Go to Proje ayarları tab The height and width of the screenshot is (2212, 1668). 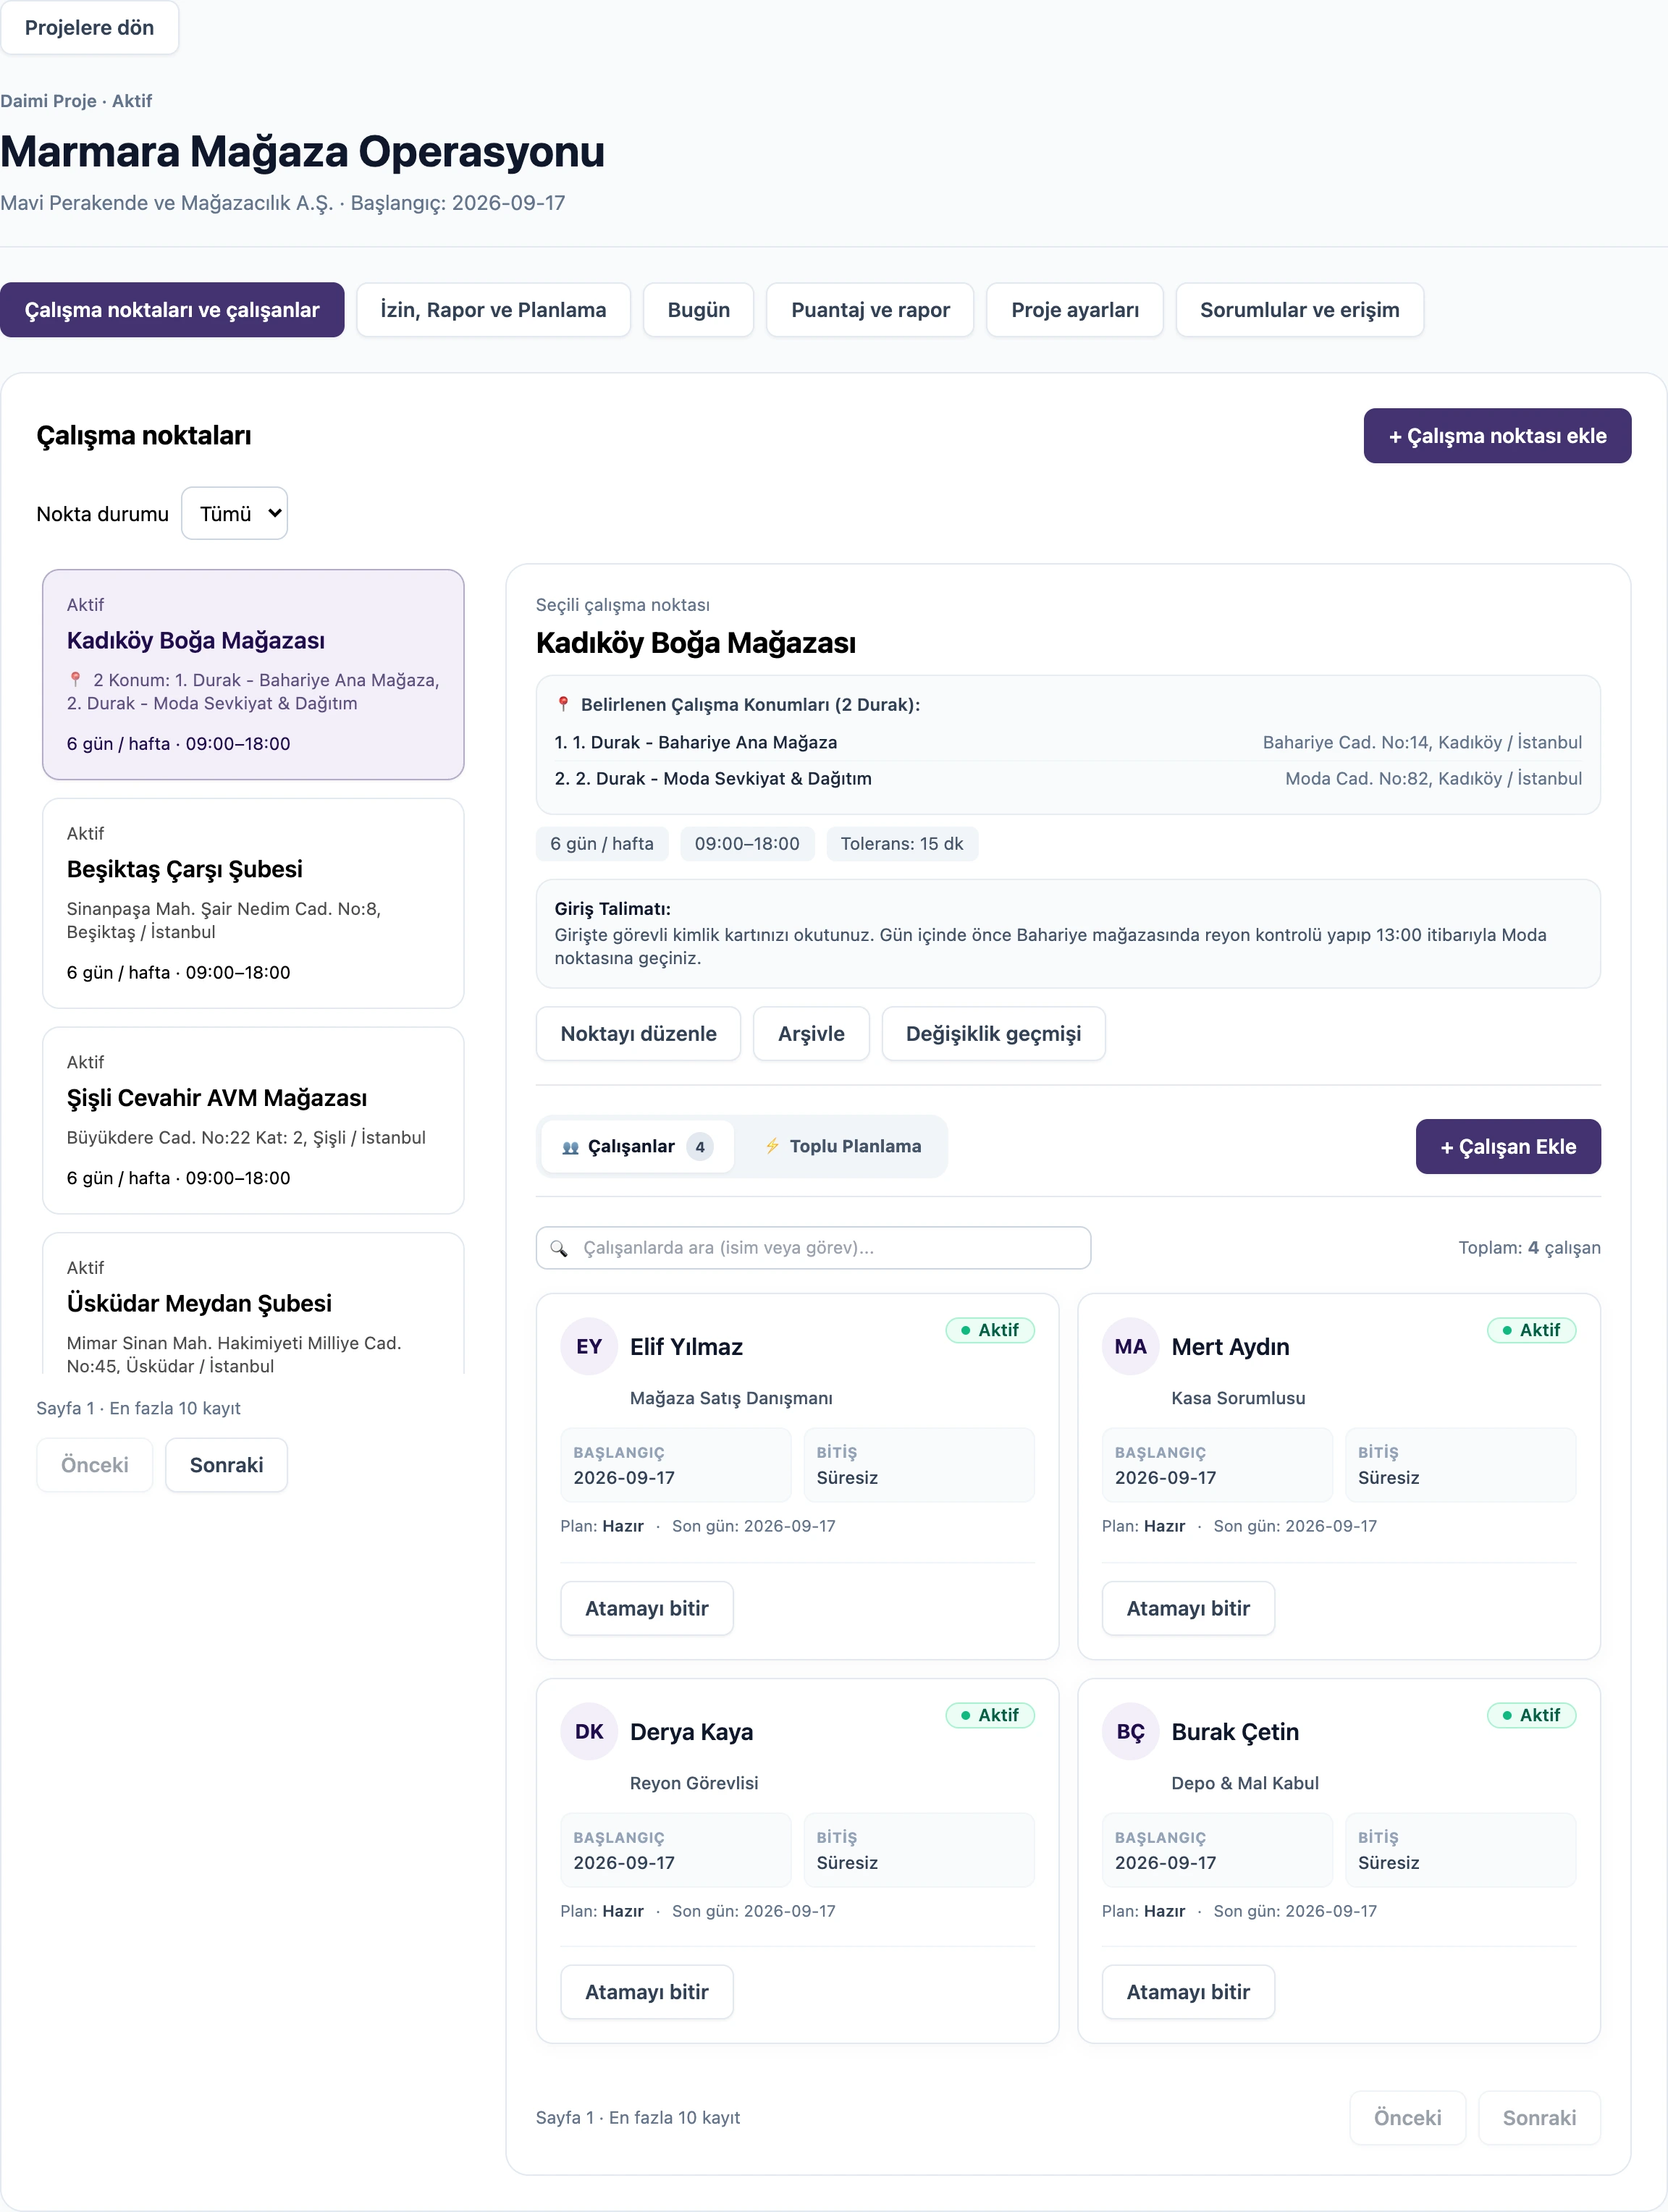[1075, 310]
